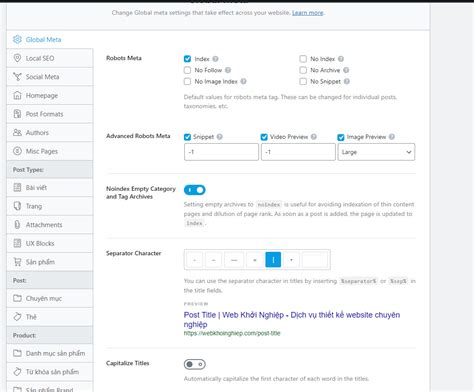The height and width of the screenshot is (392, 474).
Task: Click the Attachments paperclip icon
Action: pyautogui.click(x=17, y=225)
